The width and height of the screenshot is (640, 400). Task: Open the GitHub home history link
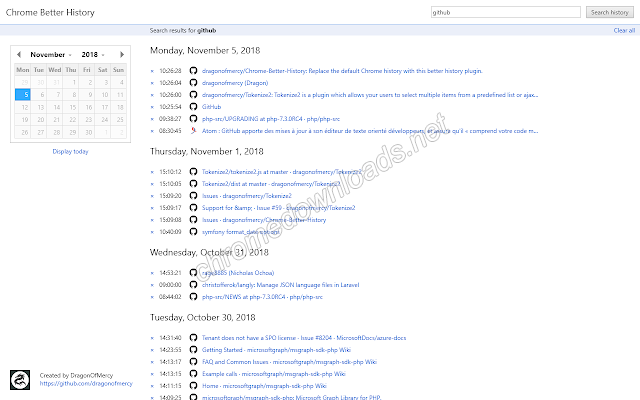(211, 107)
